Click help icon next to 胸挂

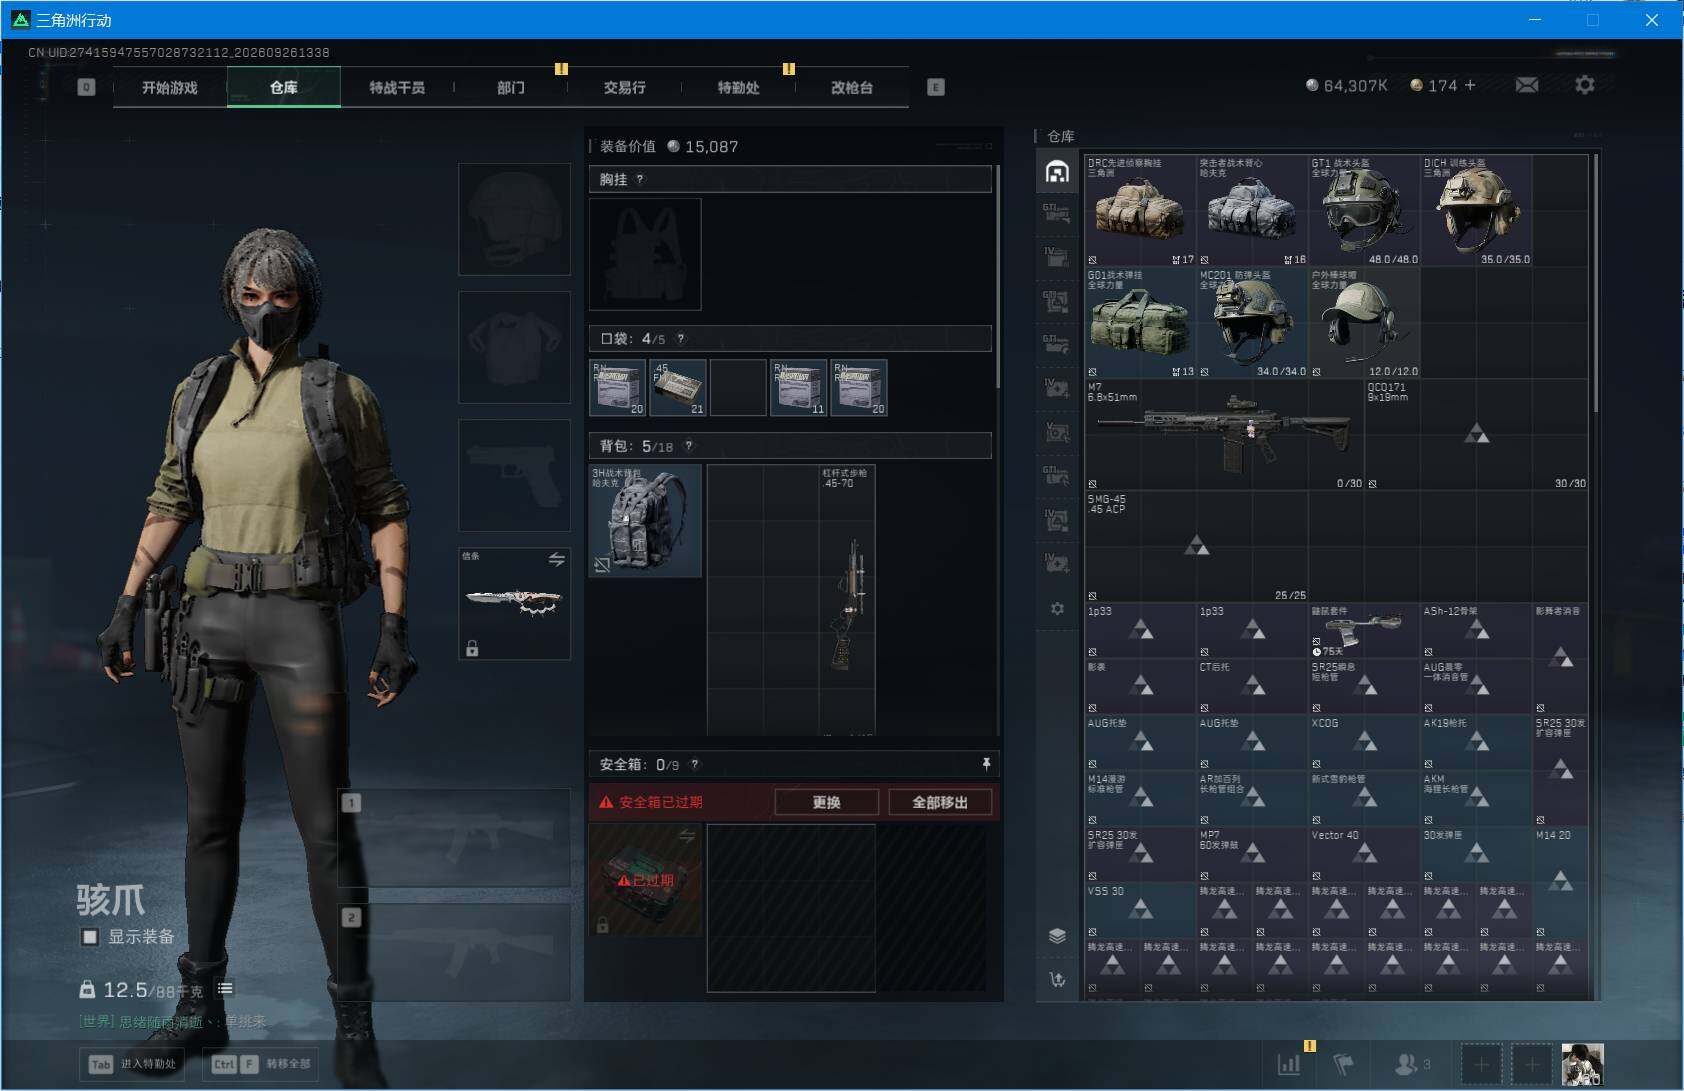point(640,179)
